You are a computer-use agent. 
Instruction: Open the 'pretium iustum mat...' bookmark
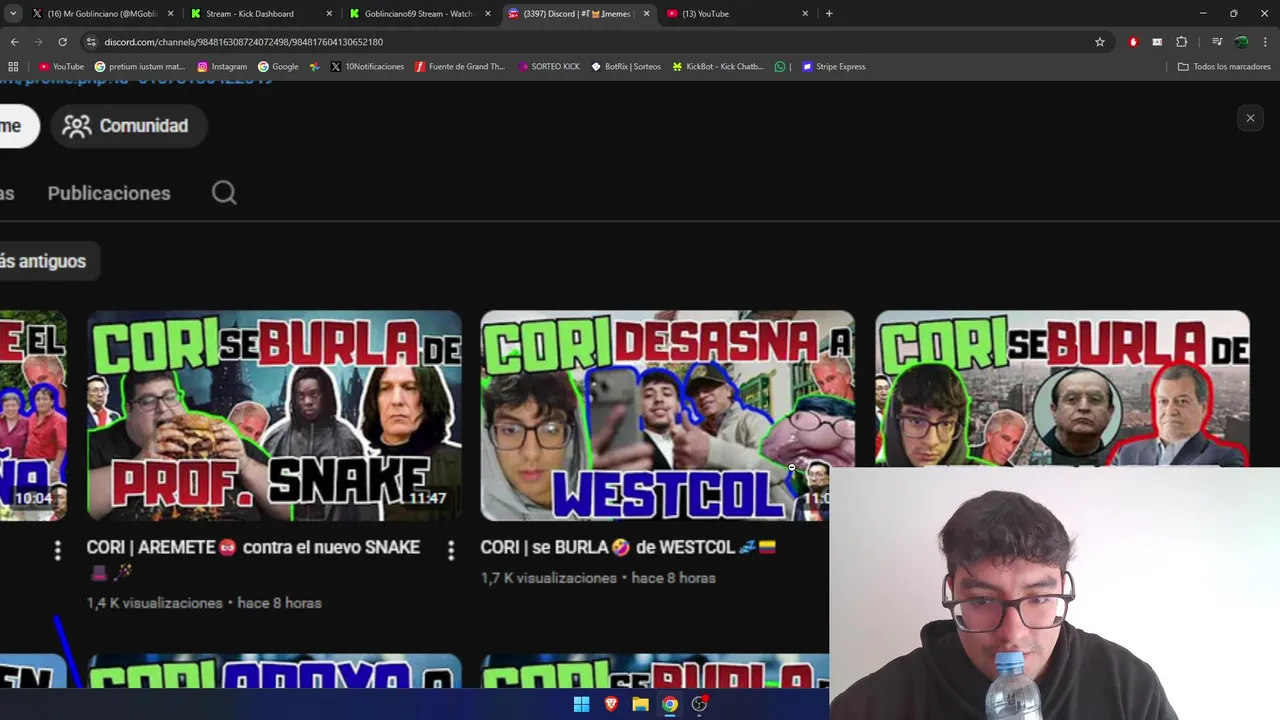pyautogui.click(x=140, y=67)
